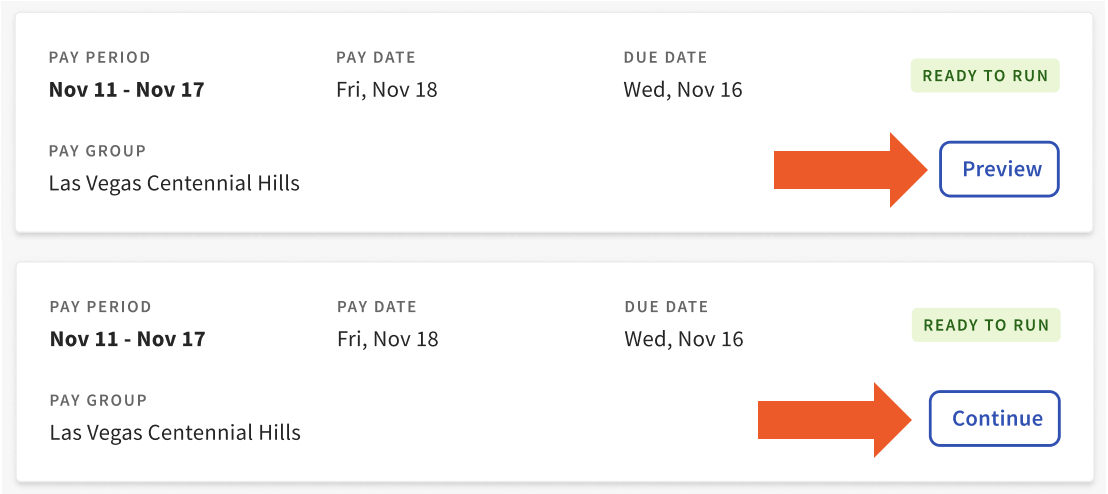Viewport: 1108px width, 494px height.
Task: Click the PAY PERIOD label in the top card
Action: point(100,58)
